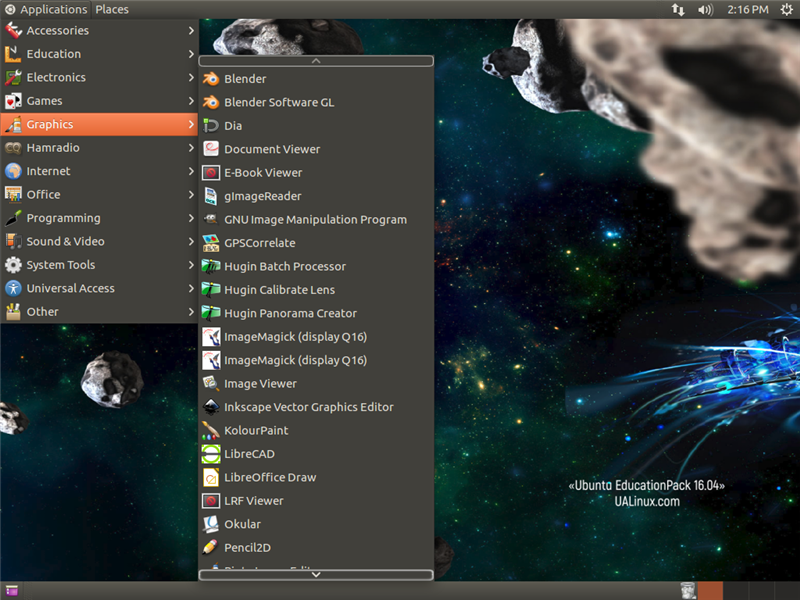Click the Accessories category icon
The image size is (800, 600).
(x=13, y=31)
